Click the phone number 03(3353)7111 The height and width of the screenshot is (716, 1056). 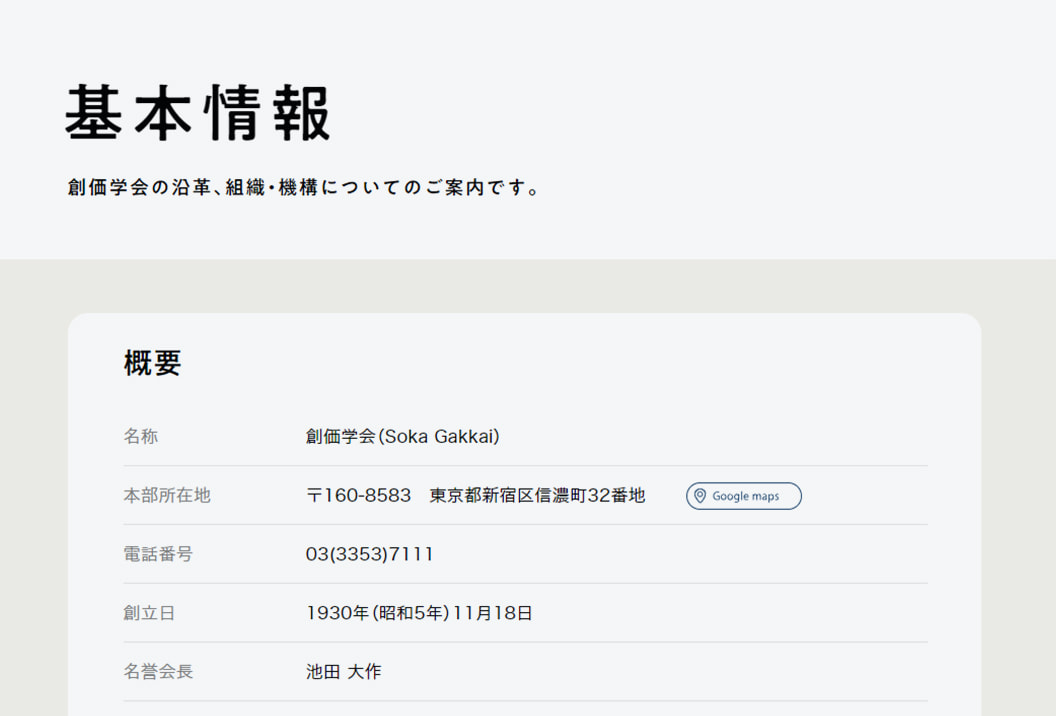370,554
